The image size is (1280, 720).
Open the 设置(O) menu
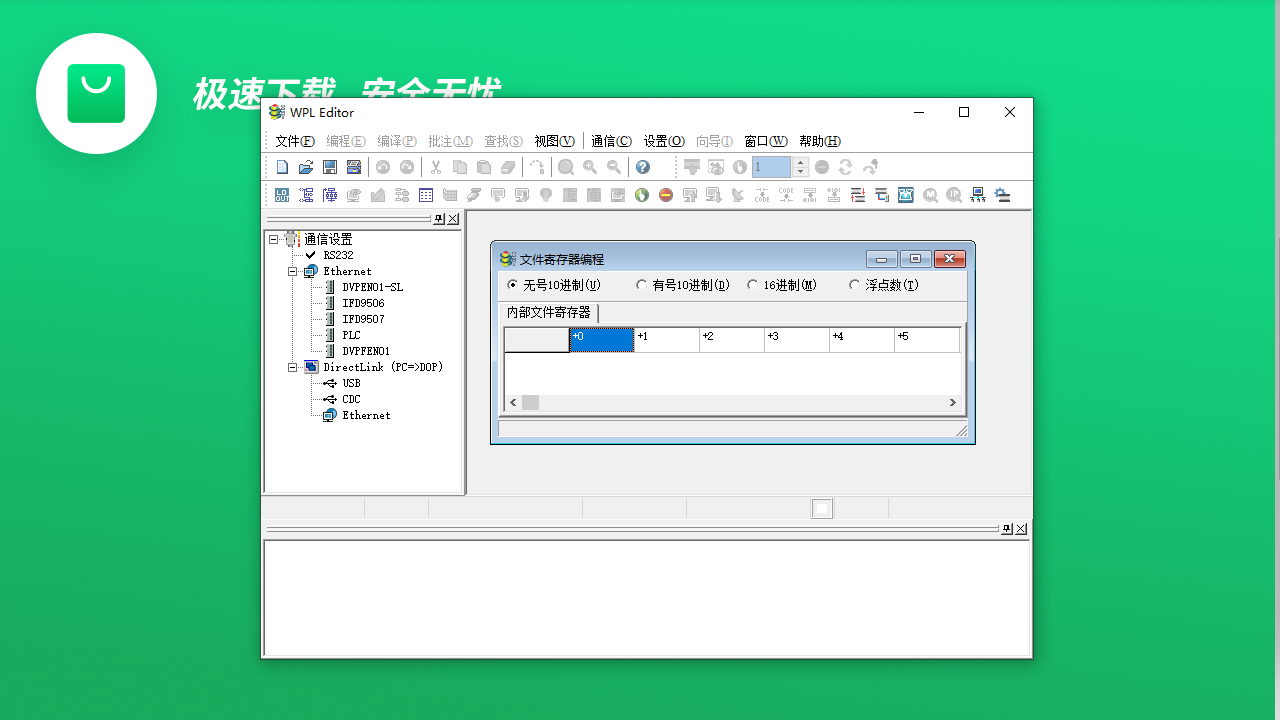(664, 141)
